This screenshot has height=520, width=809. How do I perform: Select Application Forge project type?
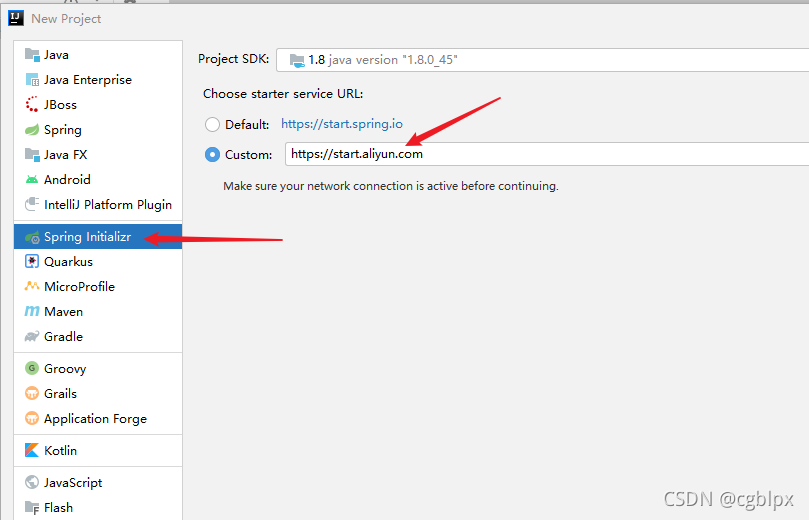pyautogui.click(x=98, y=418)
